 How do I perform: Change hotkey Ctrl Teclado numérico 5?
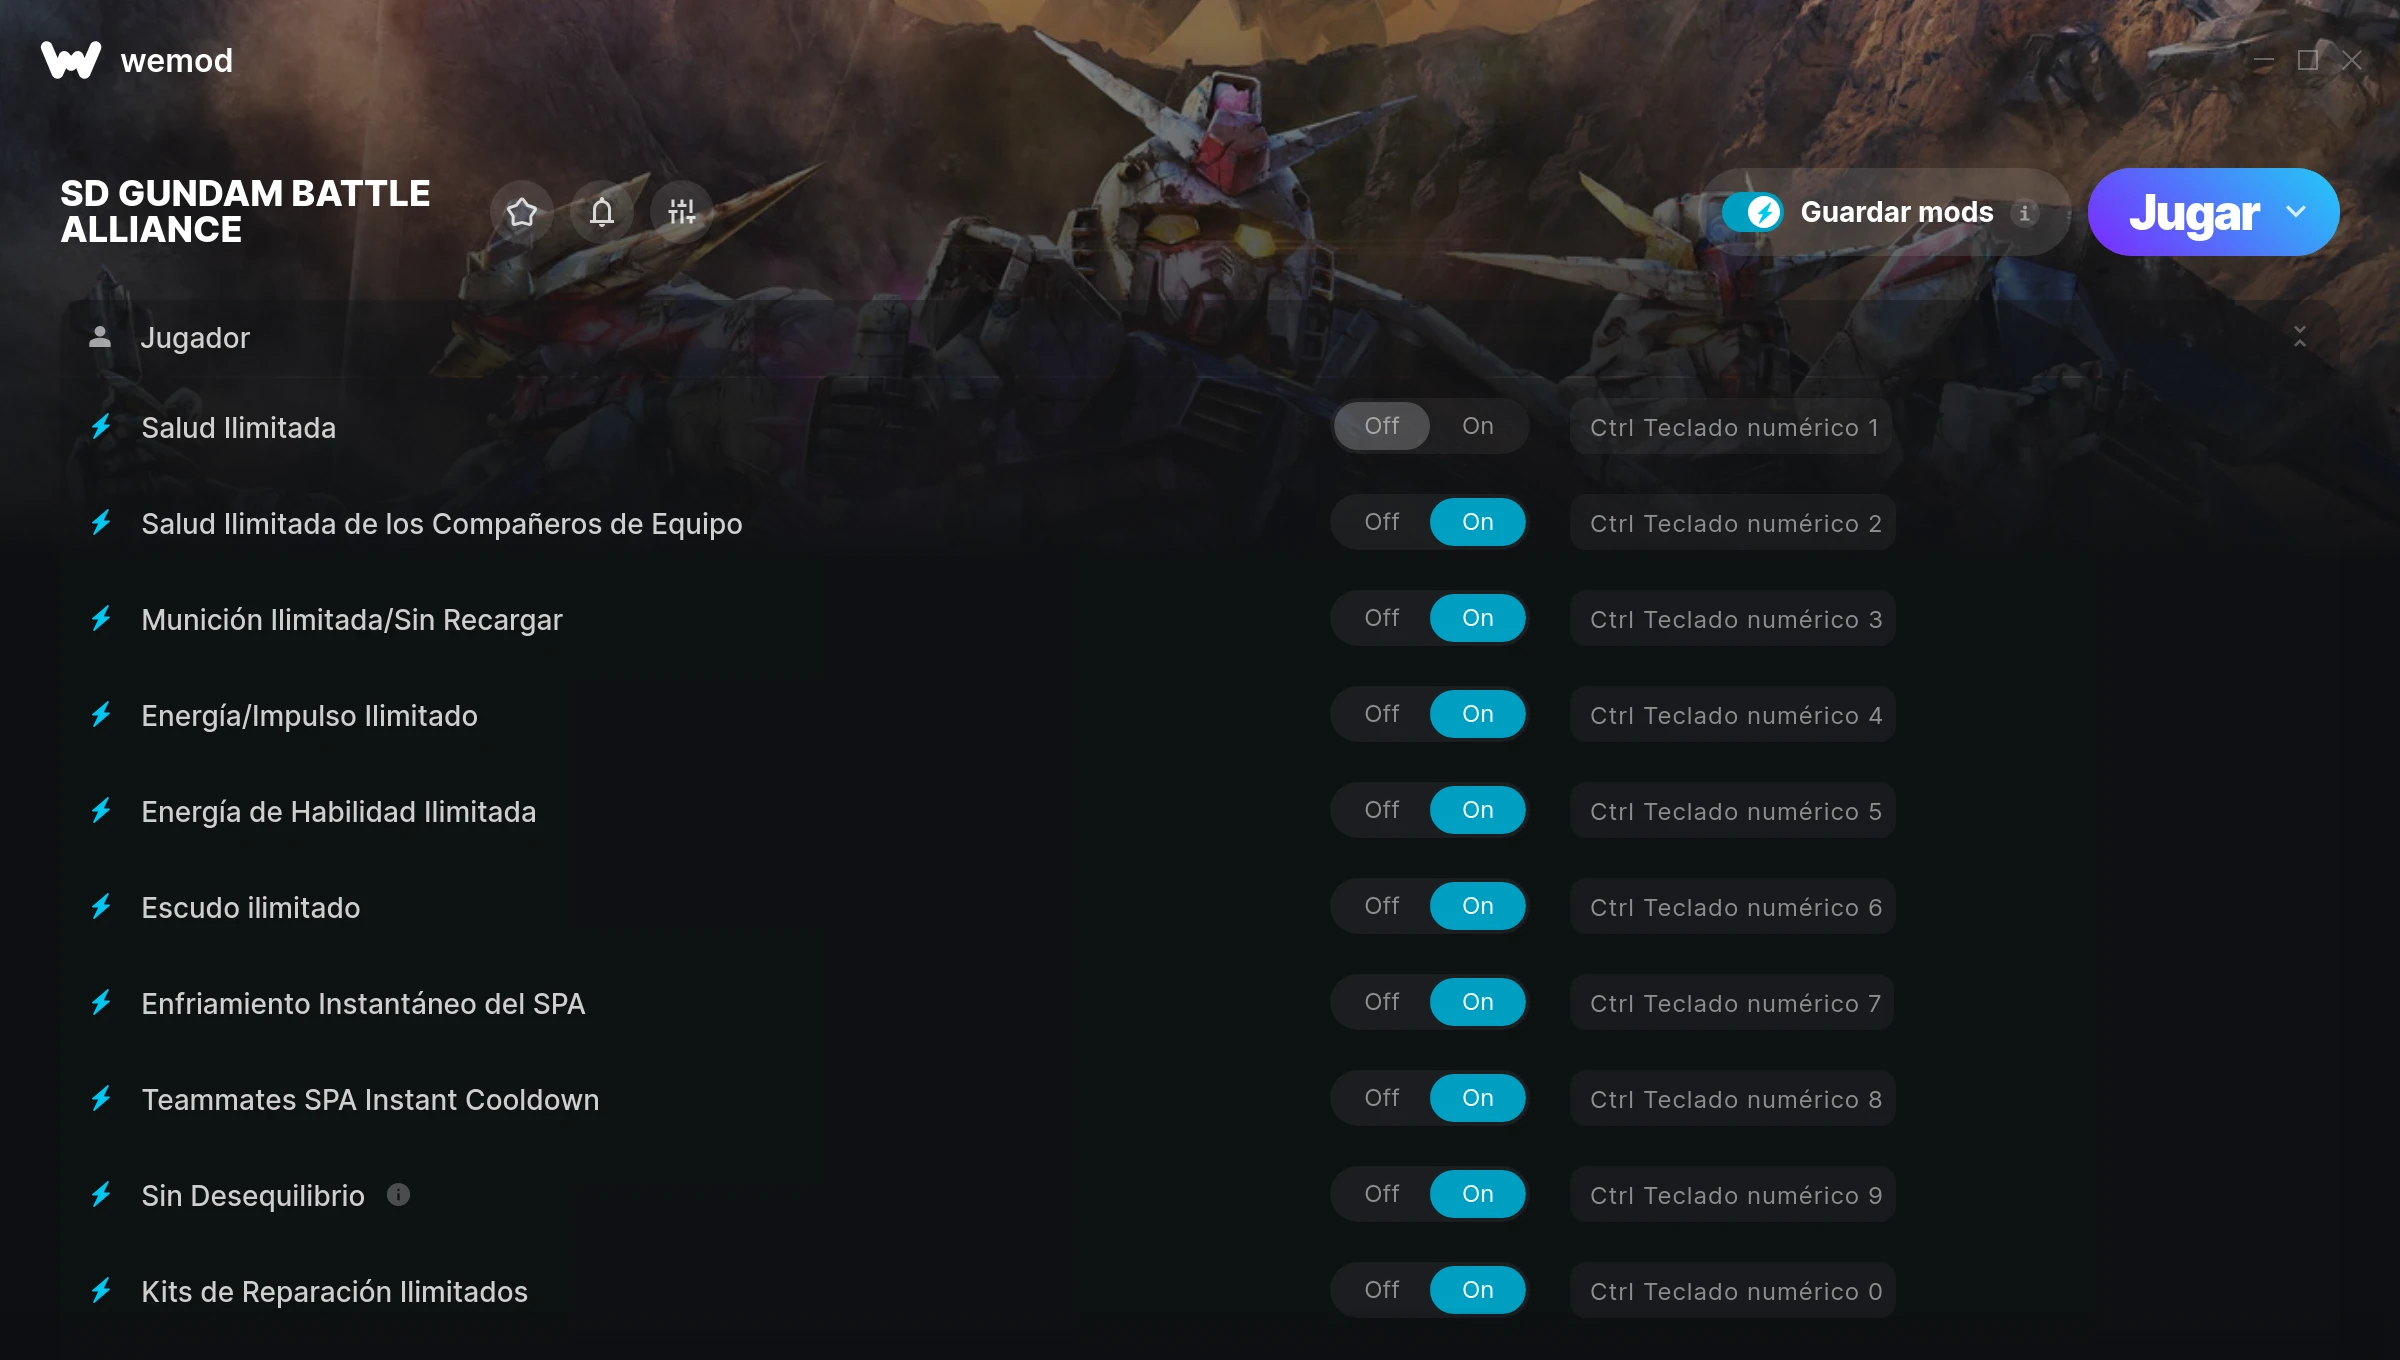pos(1733,811)
